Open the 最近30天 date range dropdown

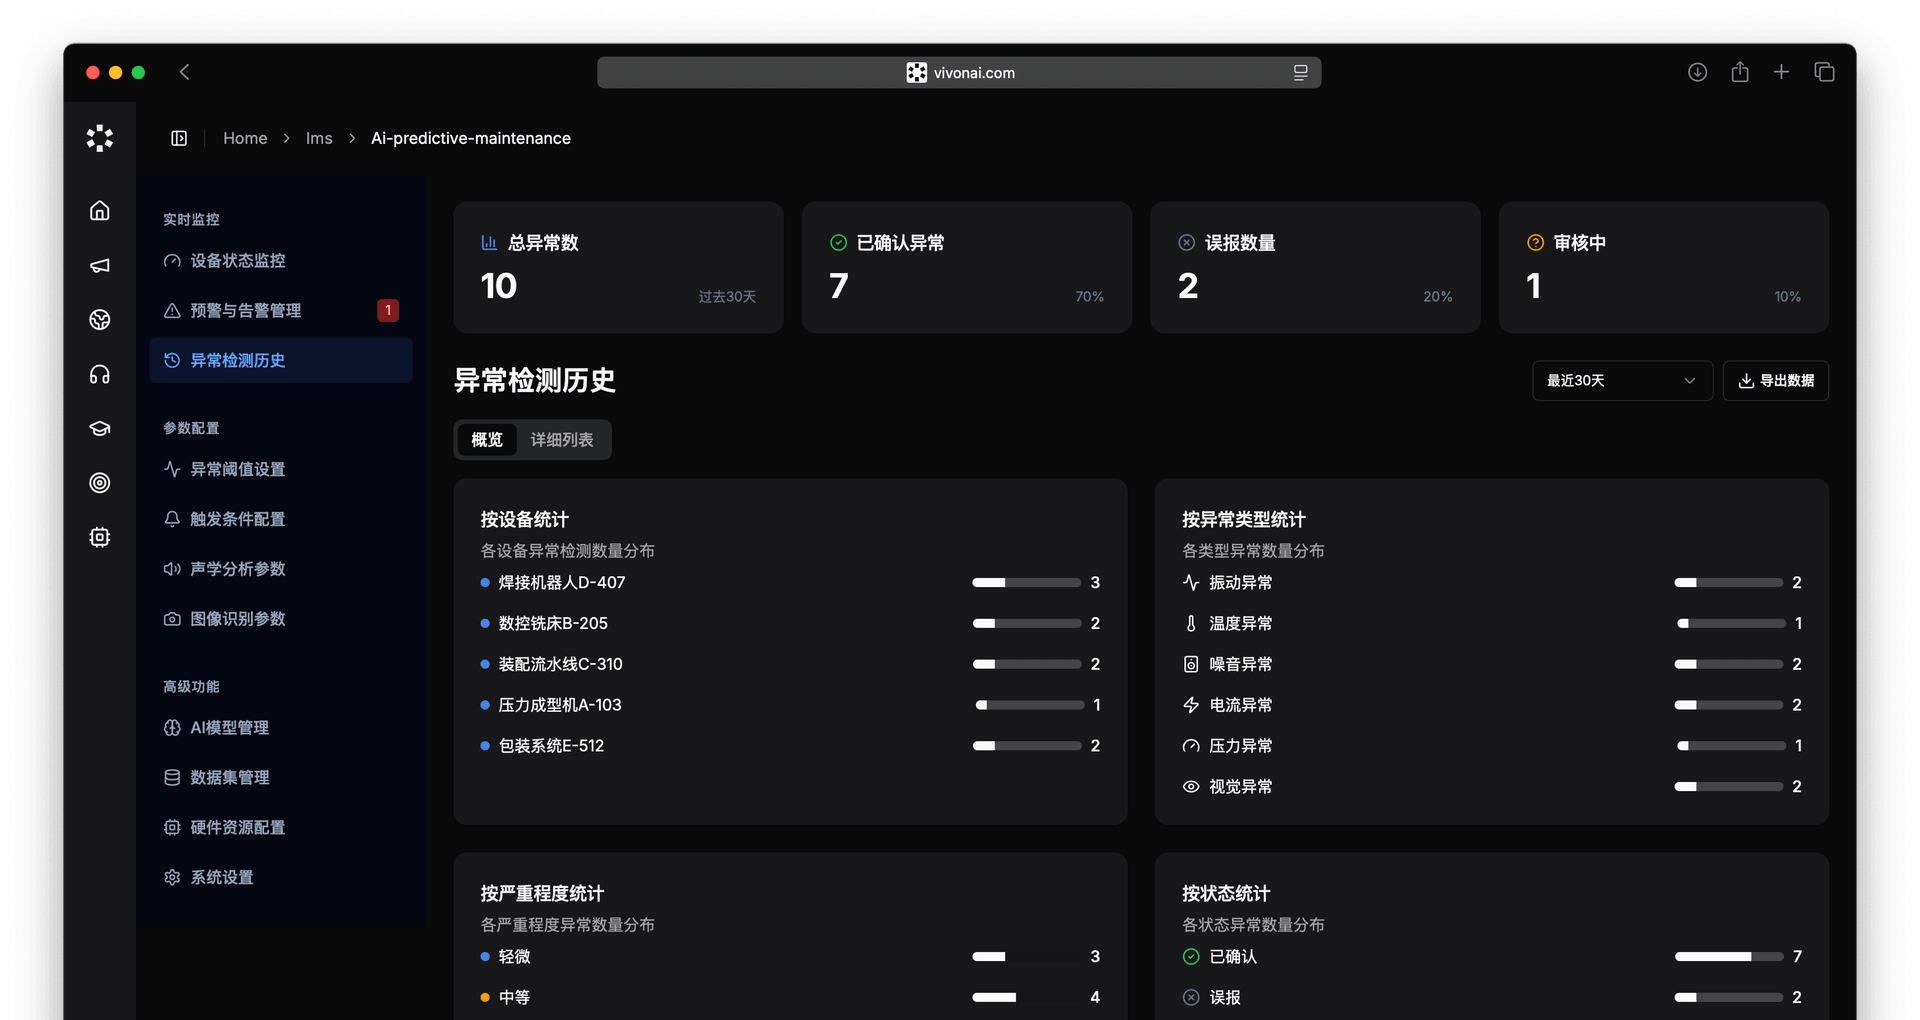tap(1621, 380)
